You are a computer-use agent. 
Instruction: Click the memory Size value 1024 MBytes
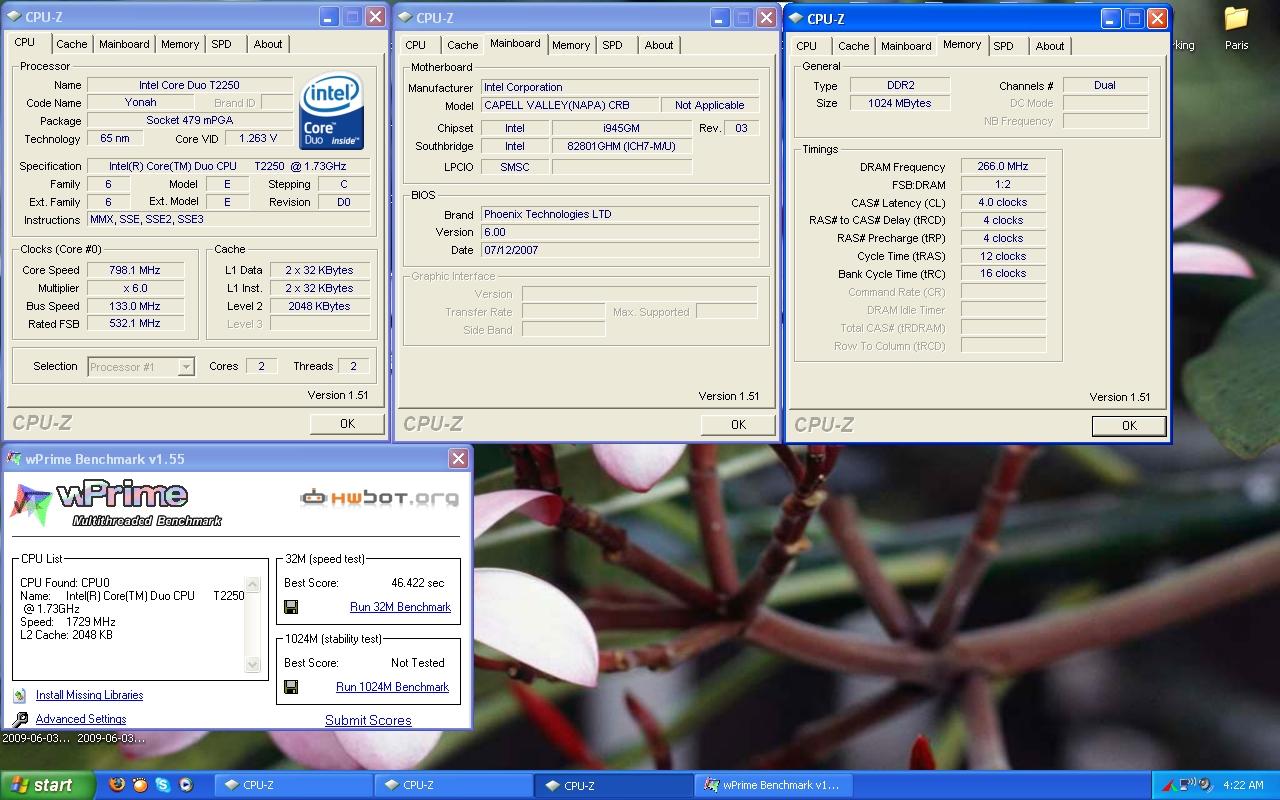900,103
